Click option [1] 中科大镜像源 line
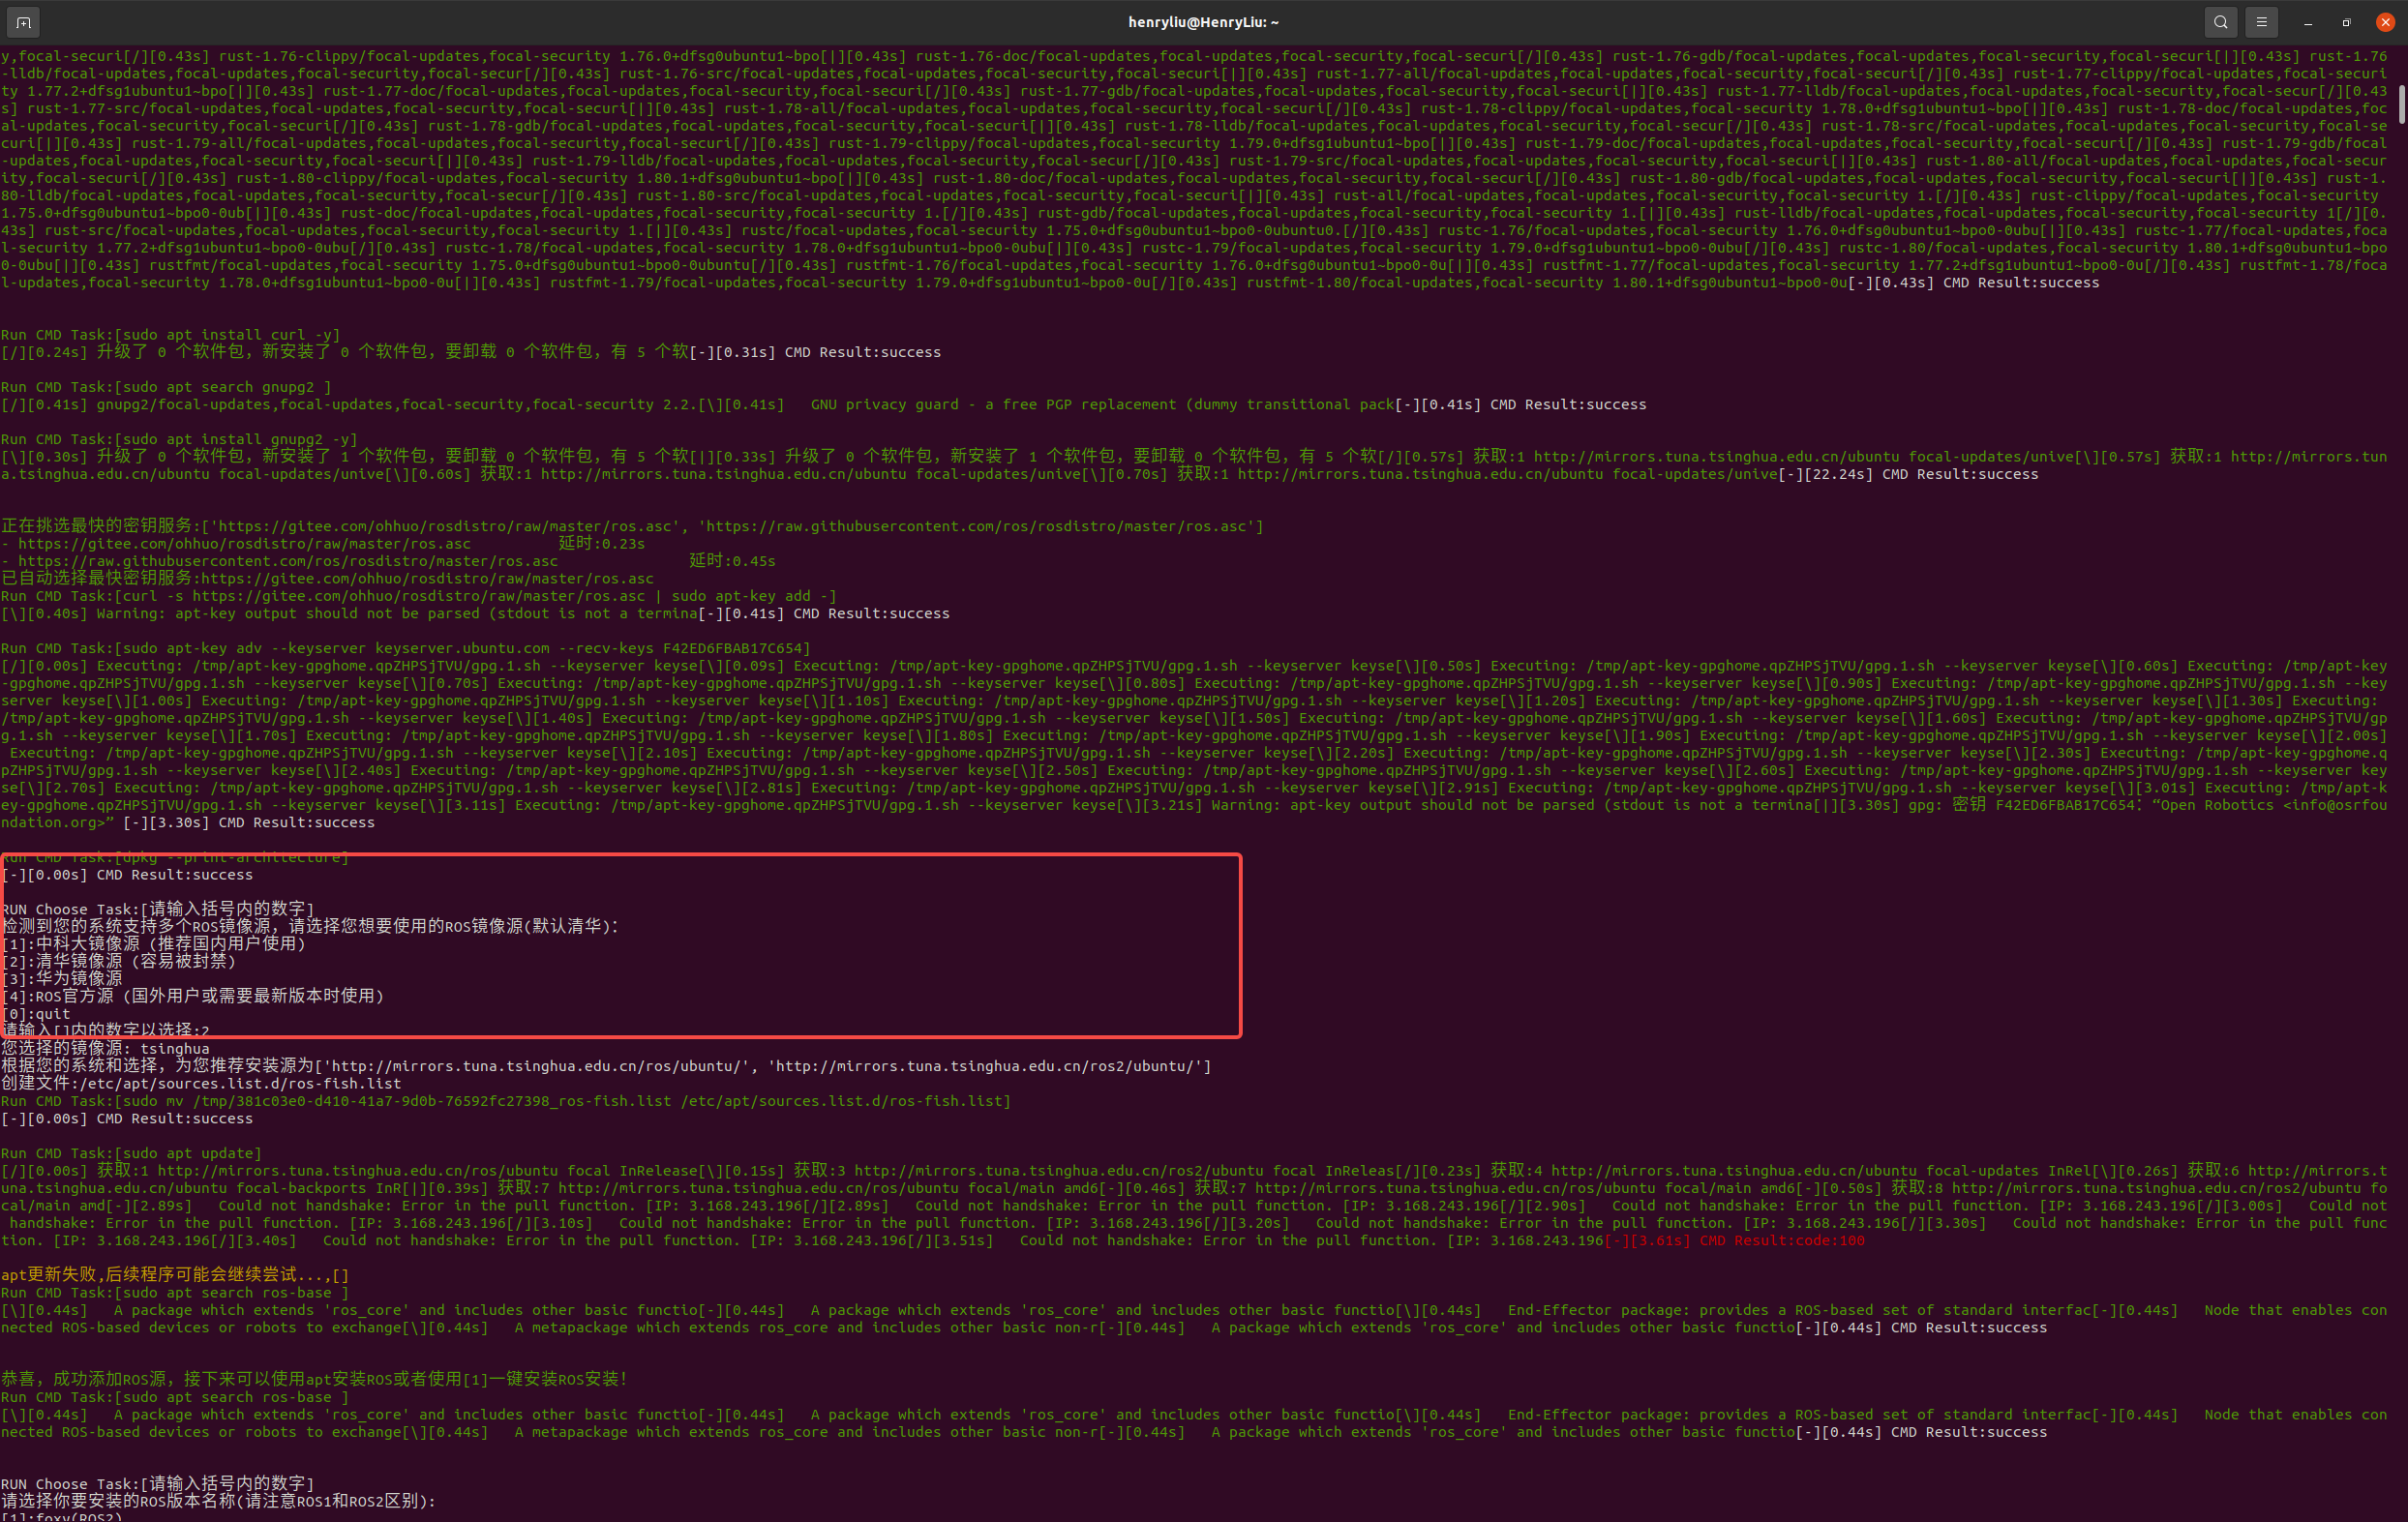Image resolution: width=2408 pixels, height=1522 pixels. (154, 944)
